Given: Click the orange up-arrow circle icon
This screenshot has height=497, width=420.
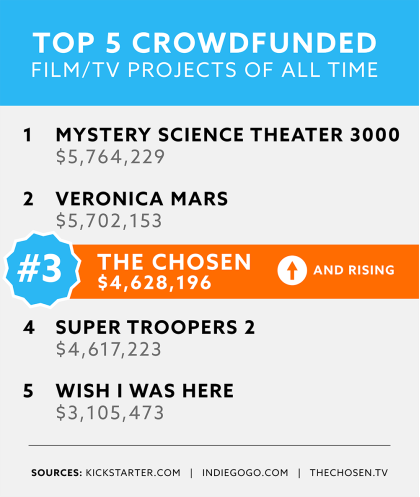Looking at the screenshot, I should pos(292,270).
